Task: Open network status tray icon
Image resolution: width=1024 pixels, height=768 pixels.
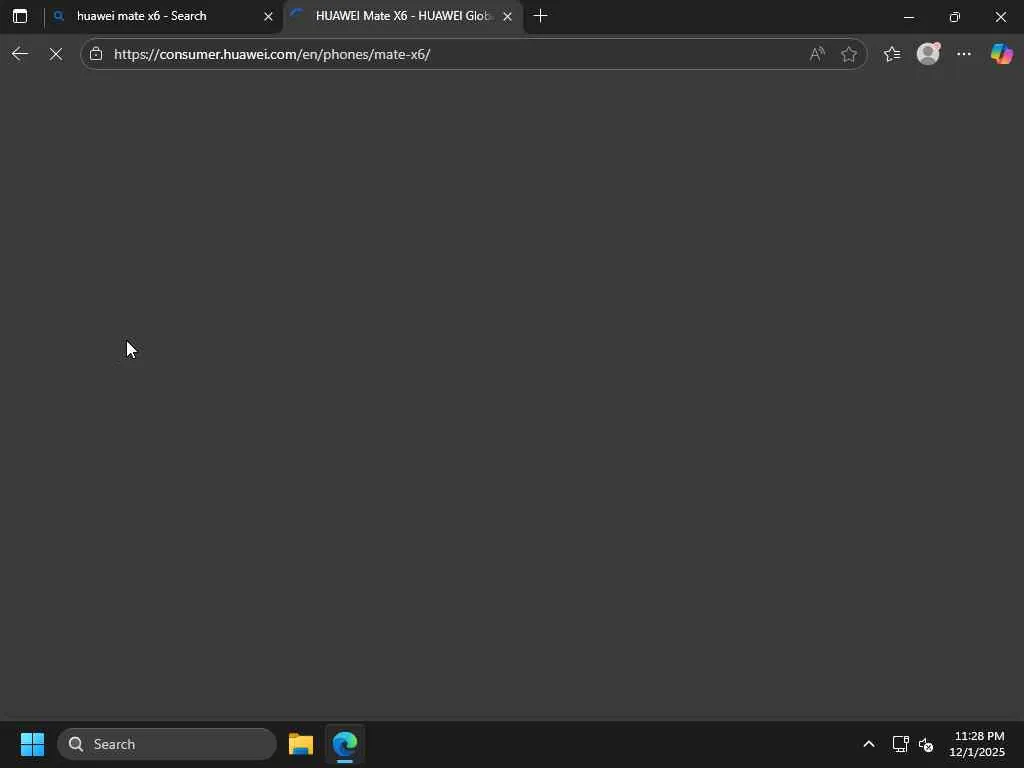Action: click(901, 744)
